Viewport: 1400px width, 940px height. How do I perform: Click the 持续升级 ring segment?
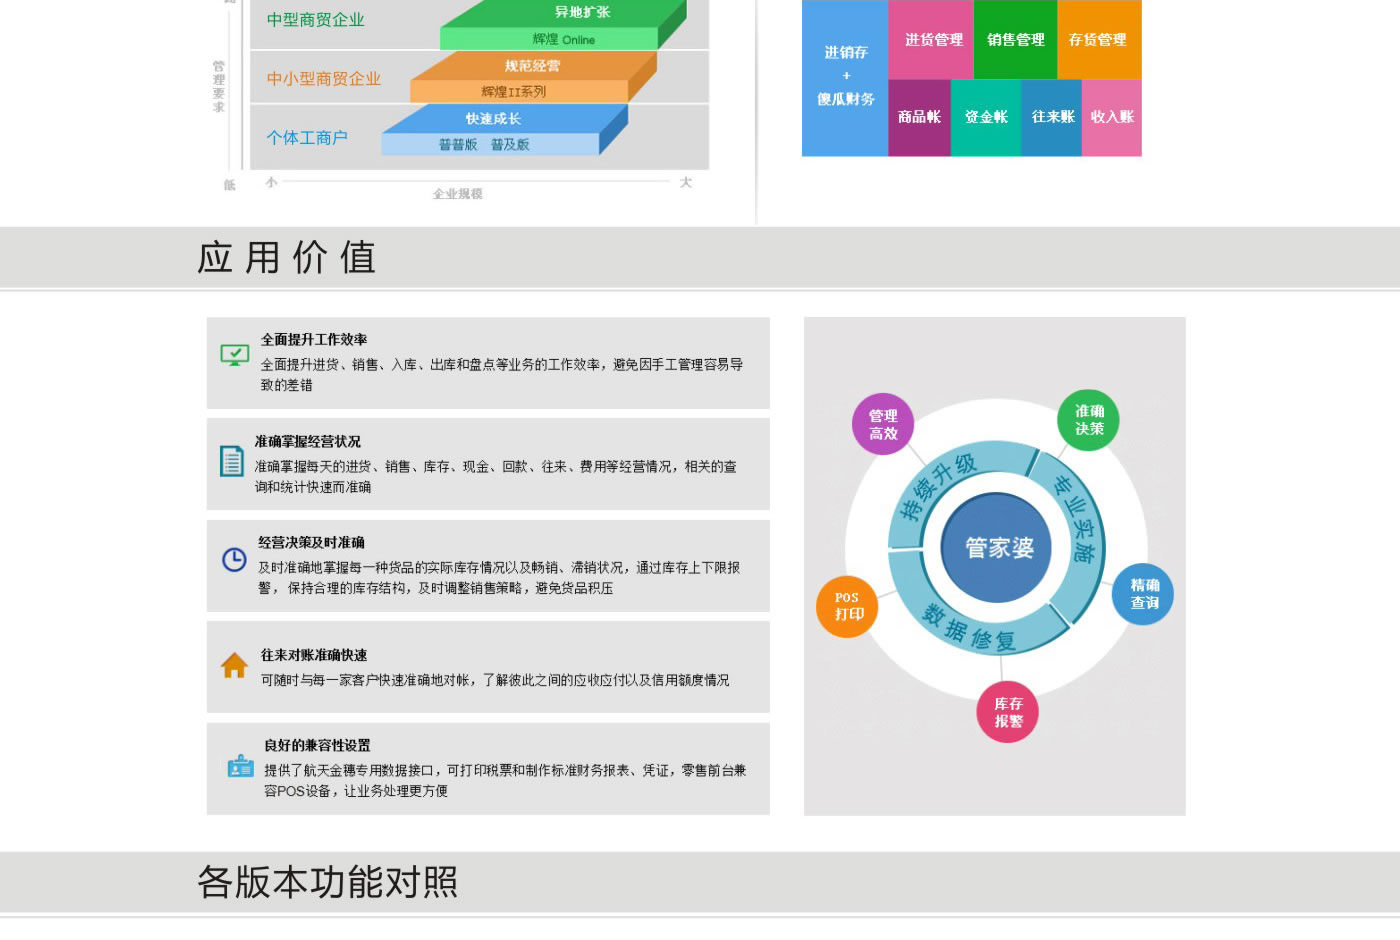(940, 488)
